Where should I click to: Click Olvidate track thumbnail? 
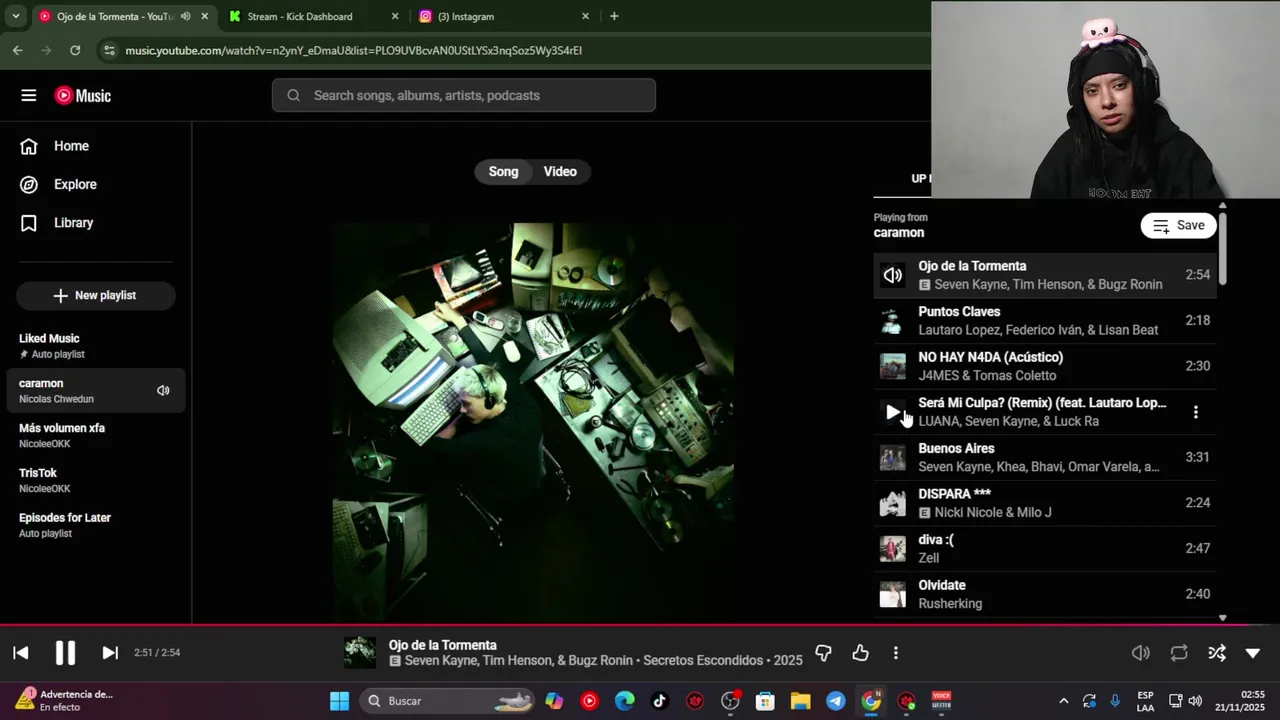click(x=893, y=594)
